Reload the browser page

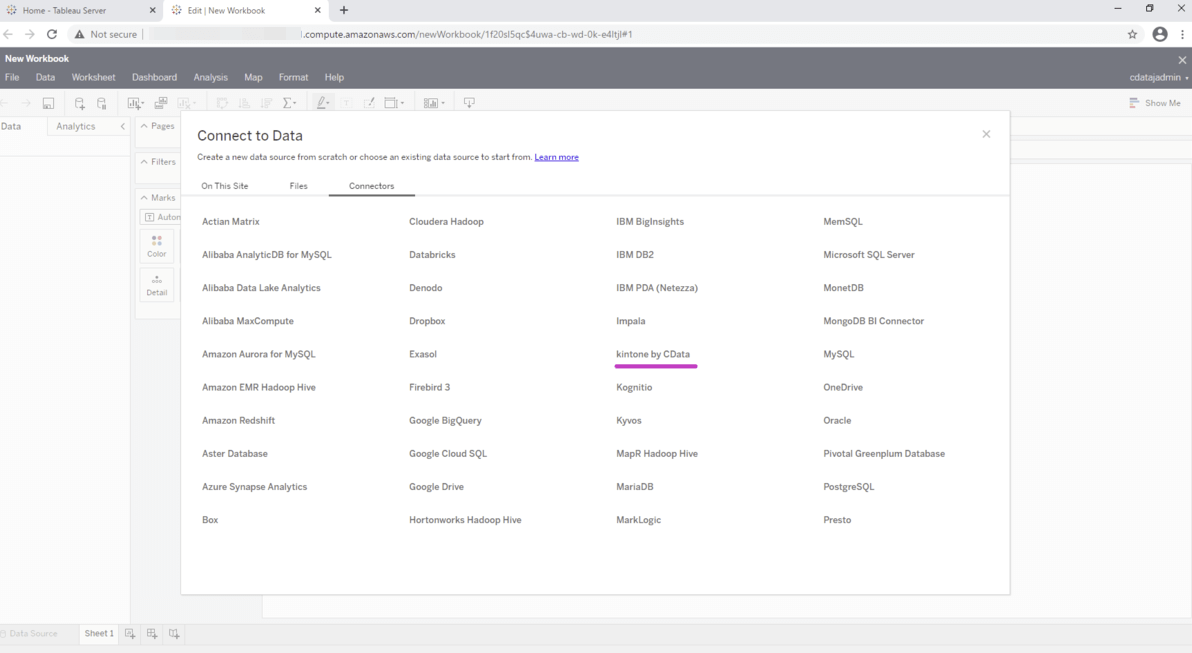point(52,34)
